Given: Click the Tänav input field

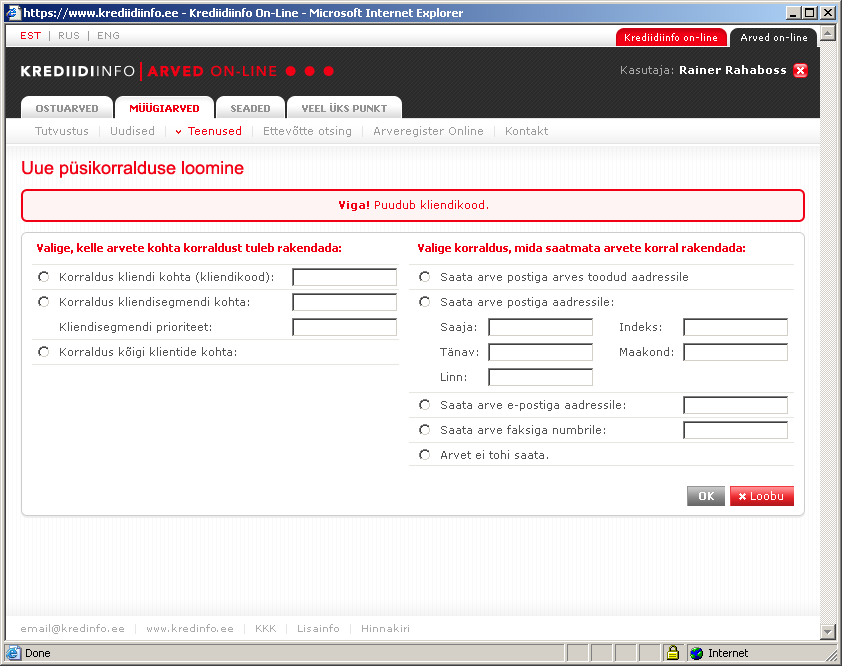Looking at the screenshot, I should (x=540, y=352).
